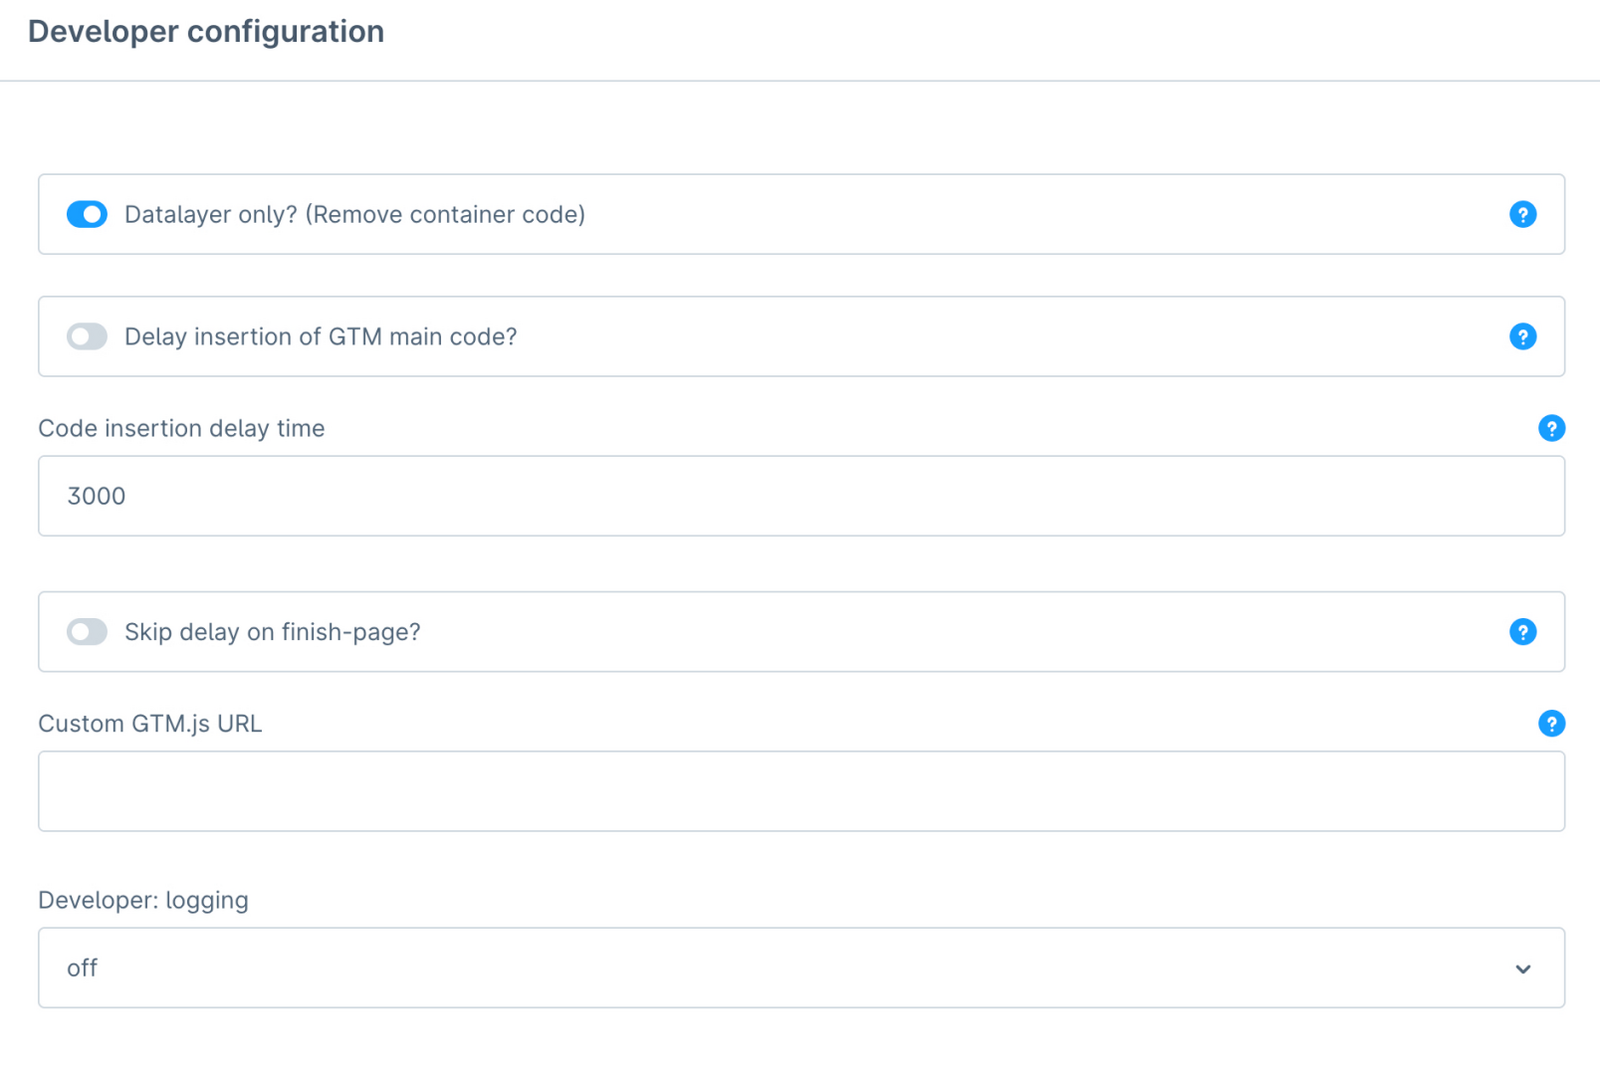Screen dimensions: 1600x1077
Task: Click the 'Developer: logging' label
Action: 143,900
